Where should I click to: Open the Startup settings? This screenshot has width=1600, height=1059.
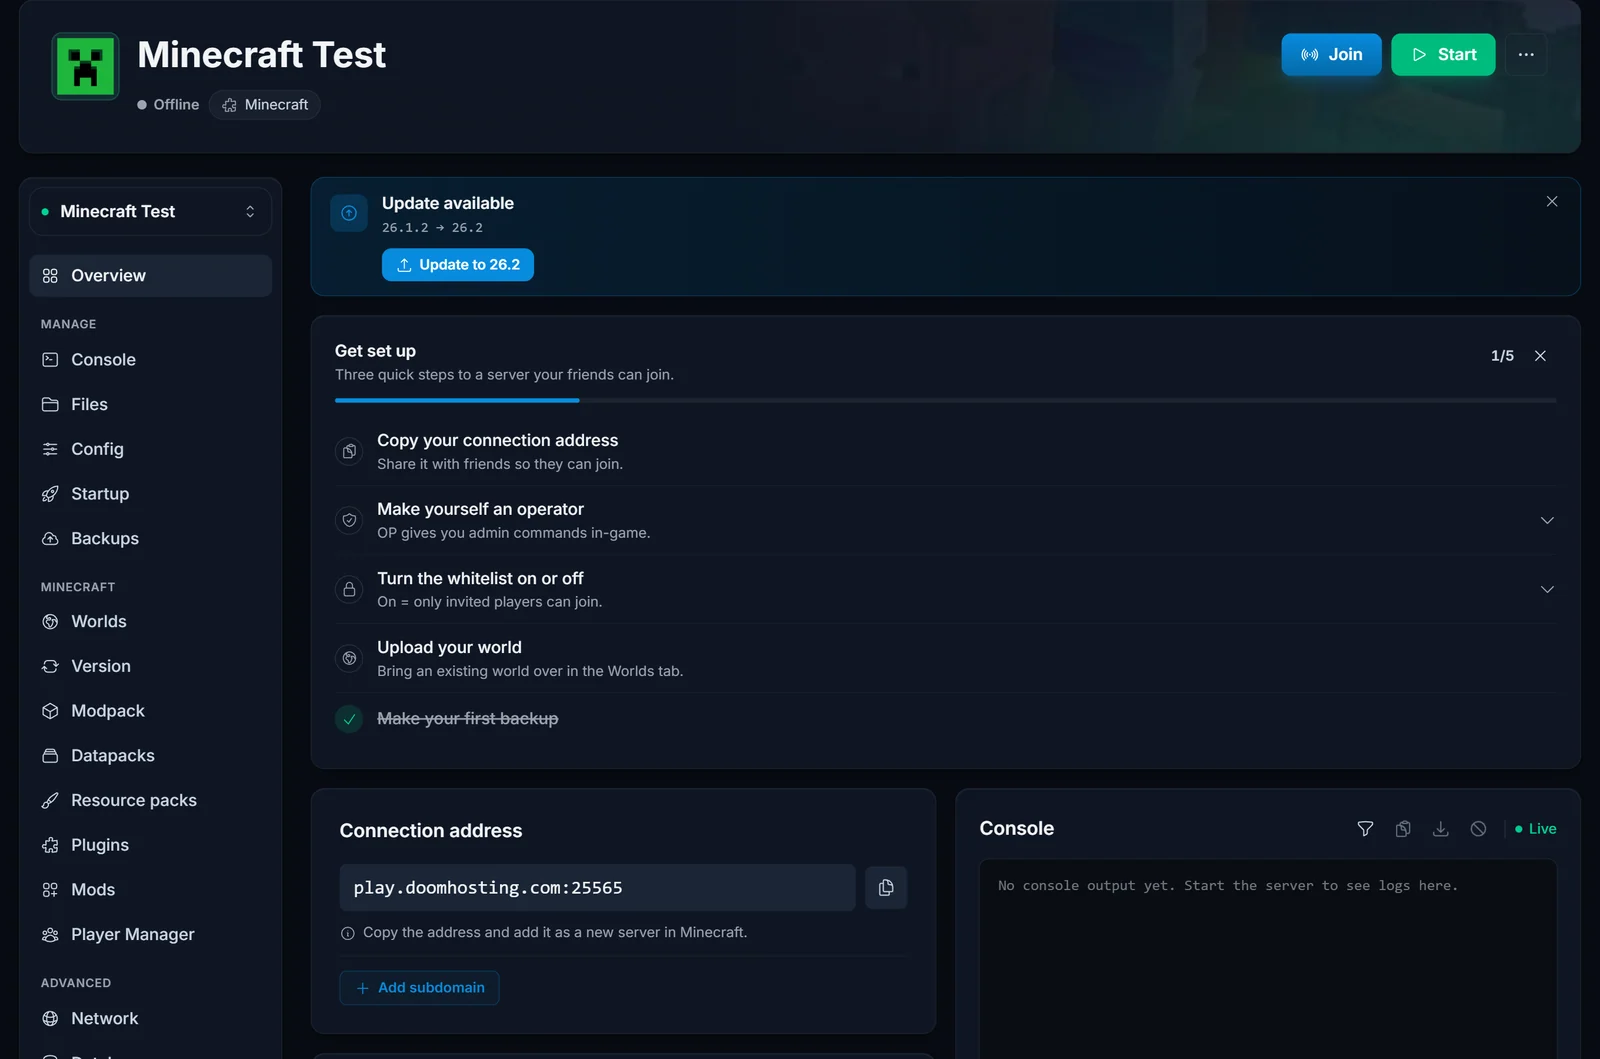click(x=150, y=494)
